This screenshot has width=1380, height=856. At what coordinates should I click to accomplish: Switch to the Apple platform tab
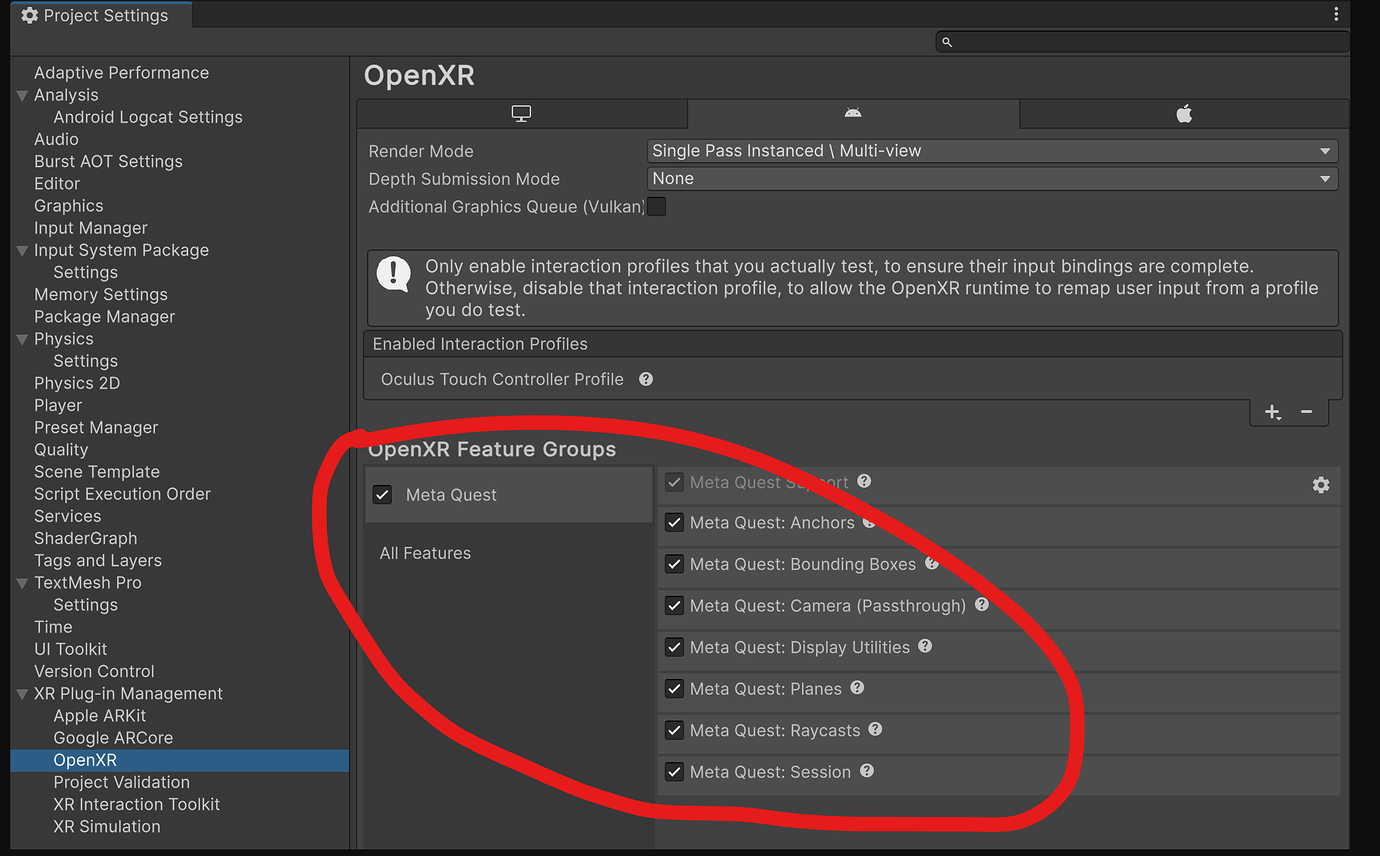click(1183, 113)
